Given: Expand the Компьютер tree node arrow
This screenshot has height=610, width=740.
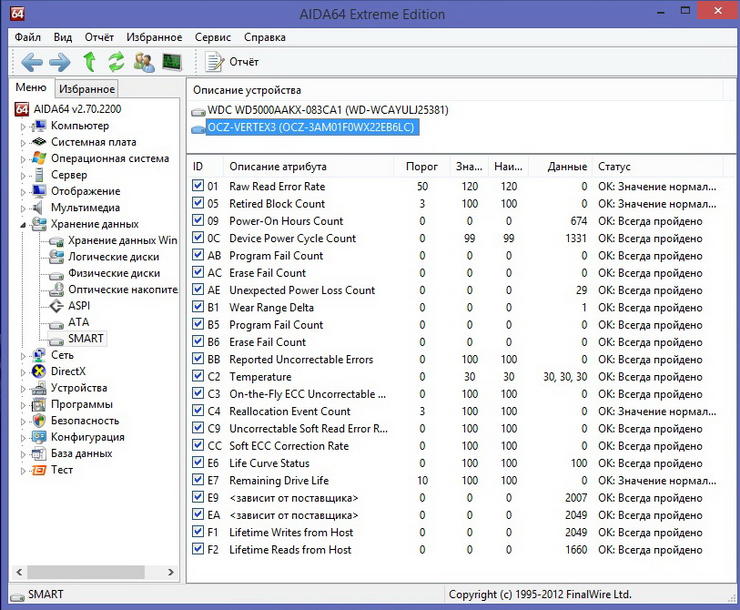Looking at the screenshot, I should [x=23, y=126].
